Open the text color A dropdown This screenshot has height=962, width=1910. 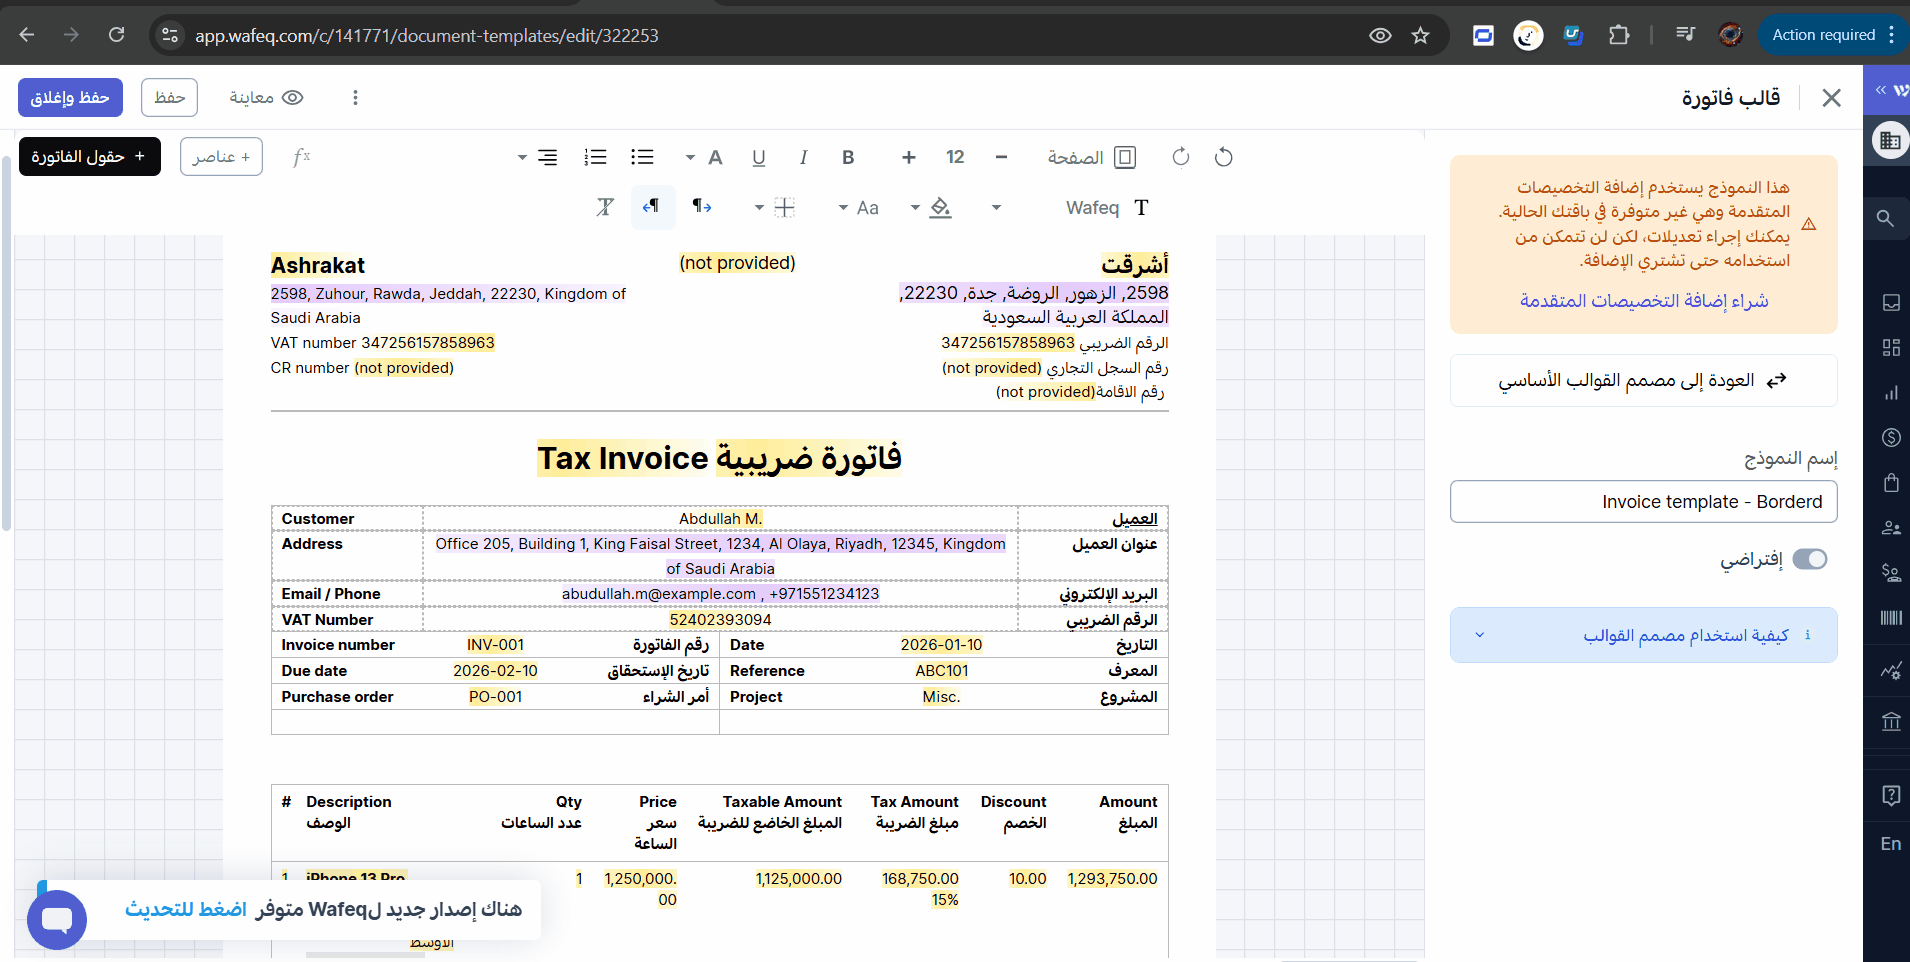(704, 157)
